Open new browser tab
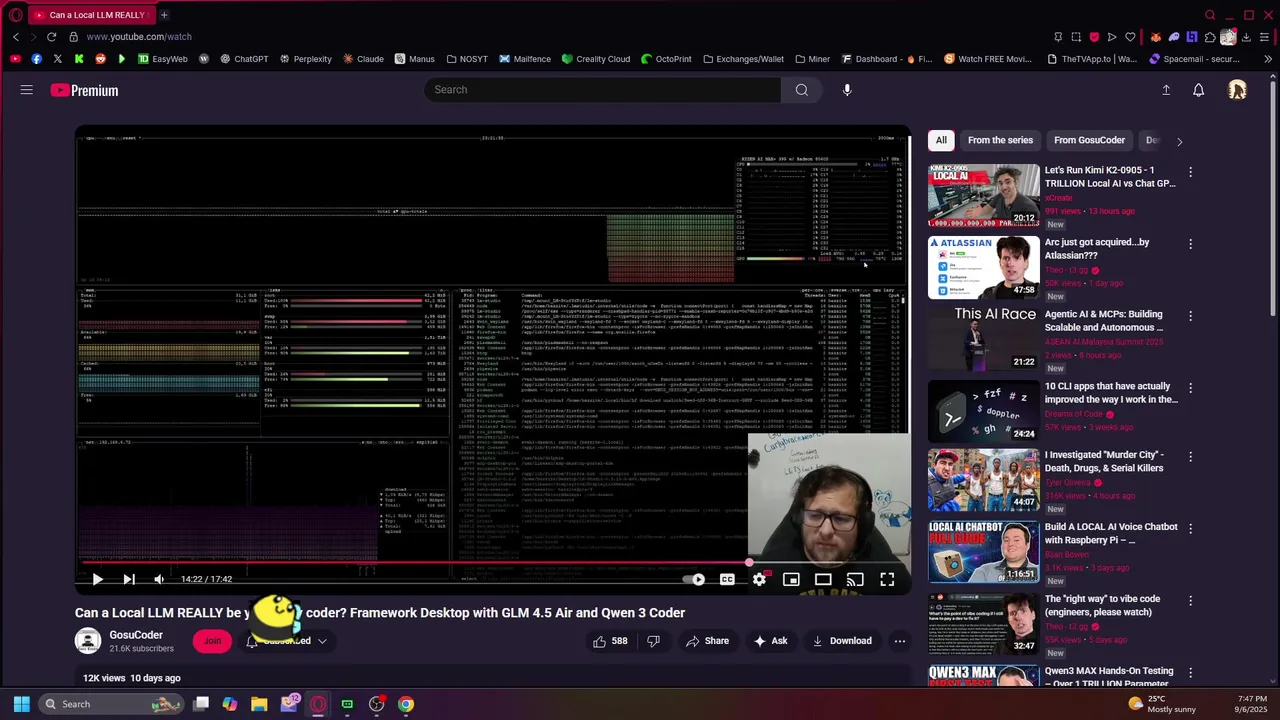Viewport: 1280px width, 720px height. pyautogui.click(x=164, y=15)
